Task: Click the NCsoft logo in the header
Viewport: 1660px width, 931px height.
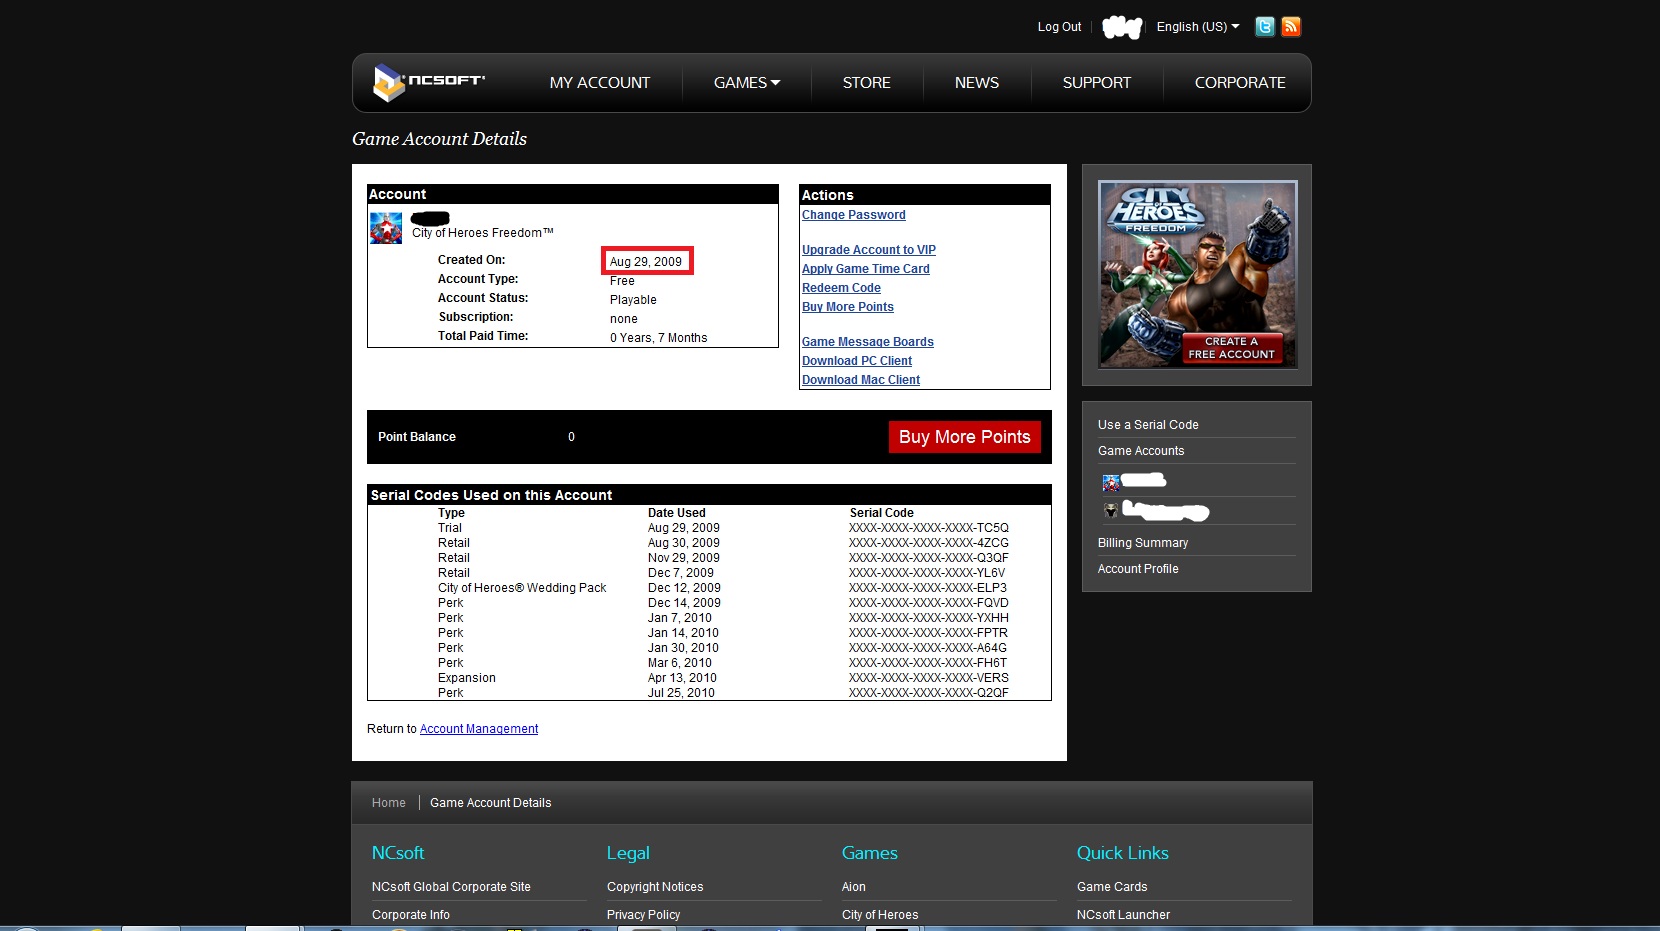Action: tap(429, 82)
